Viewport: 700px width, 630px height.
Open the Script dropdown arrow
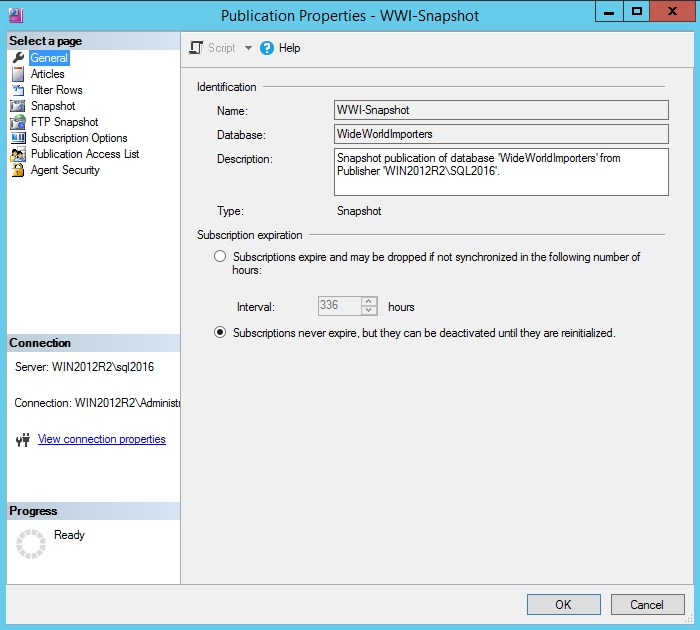click(x=248, y=48)
